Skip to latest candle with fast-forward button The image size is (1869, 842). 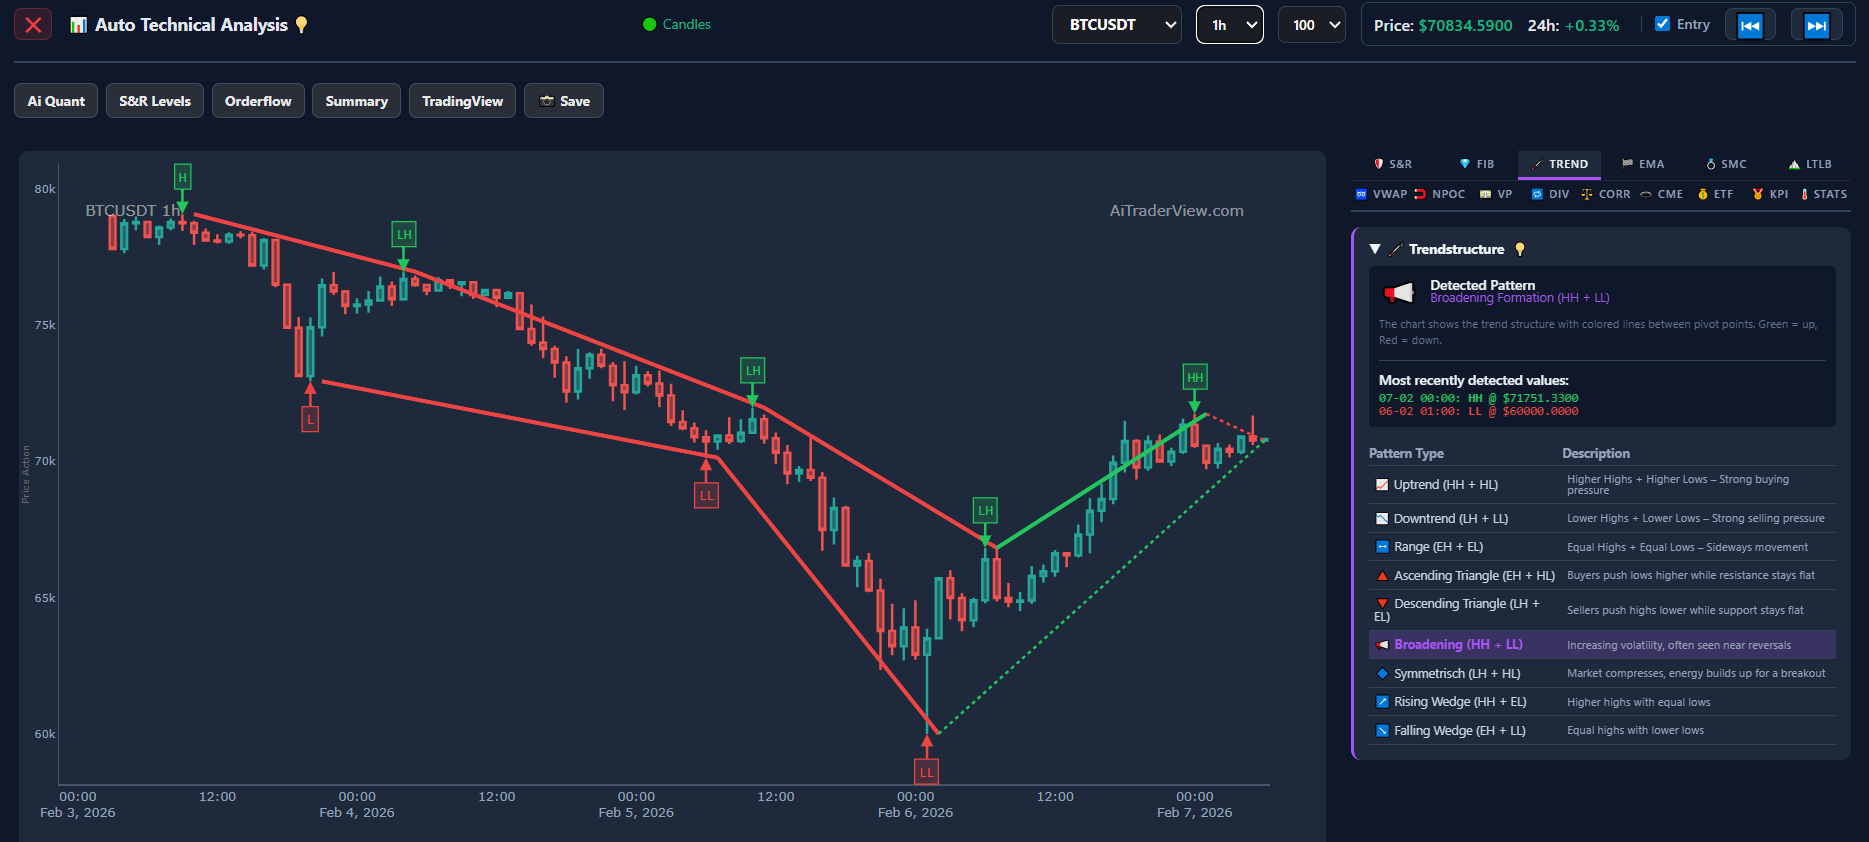[x=1816, y=26]
